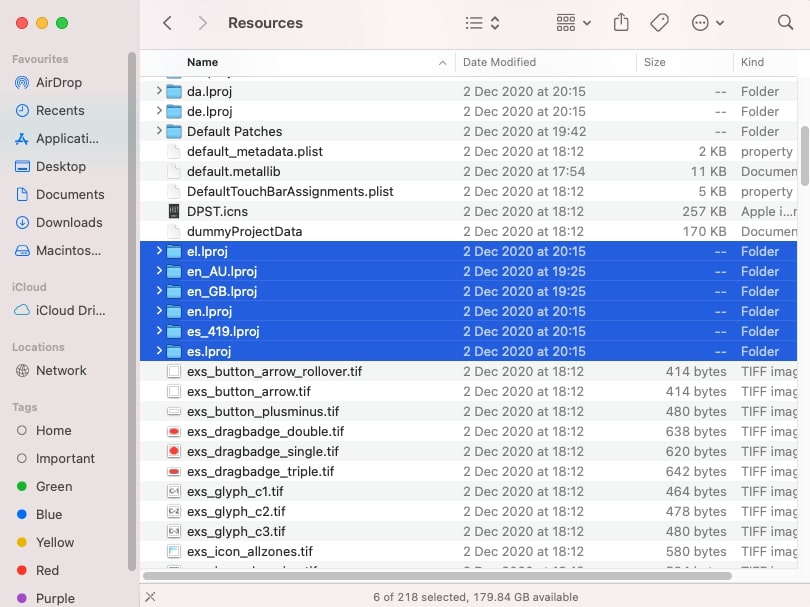Click the Tags toolbar icon
The height and width of the screenshot is (607, 810).
[x=659, y=23]
